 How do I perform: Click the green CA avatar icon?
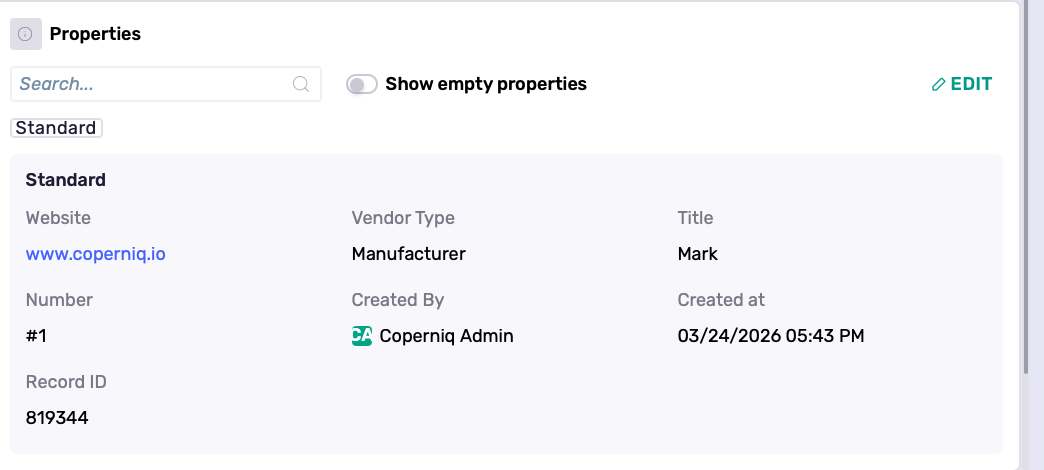[x=362, y=336]
